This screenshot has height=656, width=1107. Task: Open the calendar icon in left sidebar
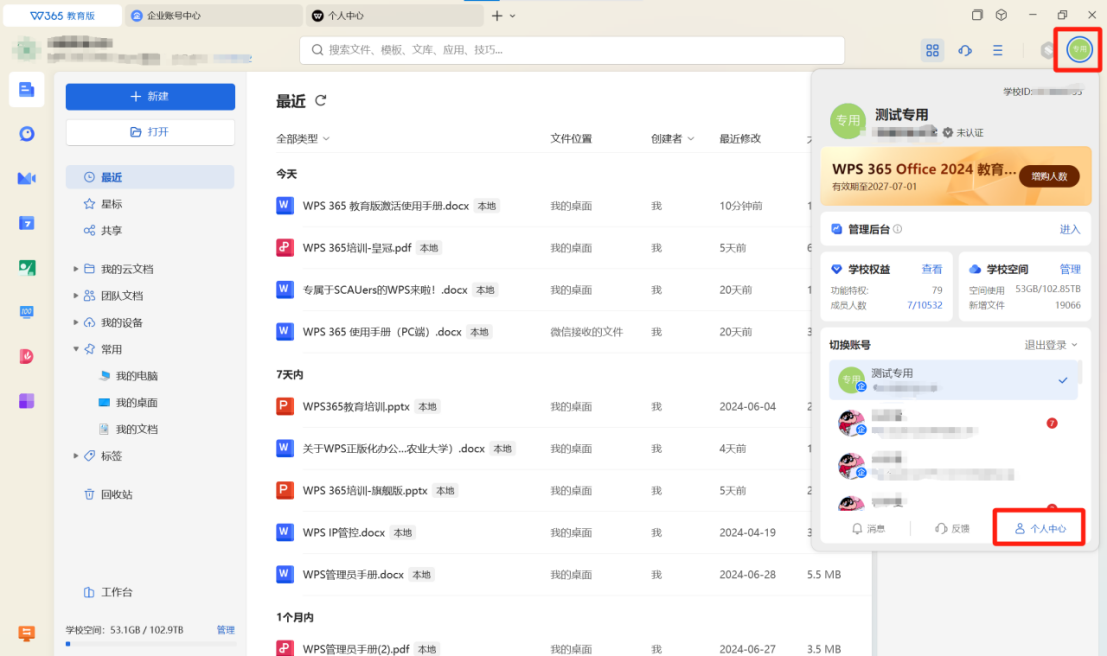[x=27, y=223]
